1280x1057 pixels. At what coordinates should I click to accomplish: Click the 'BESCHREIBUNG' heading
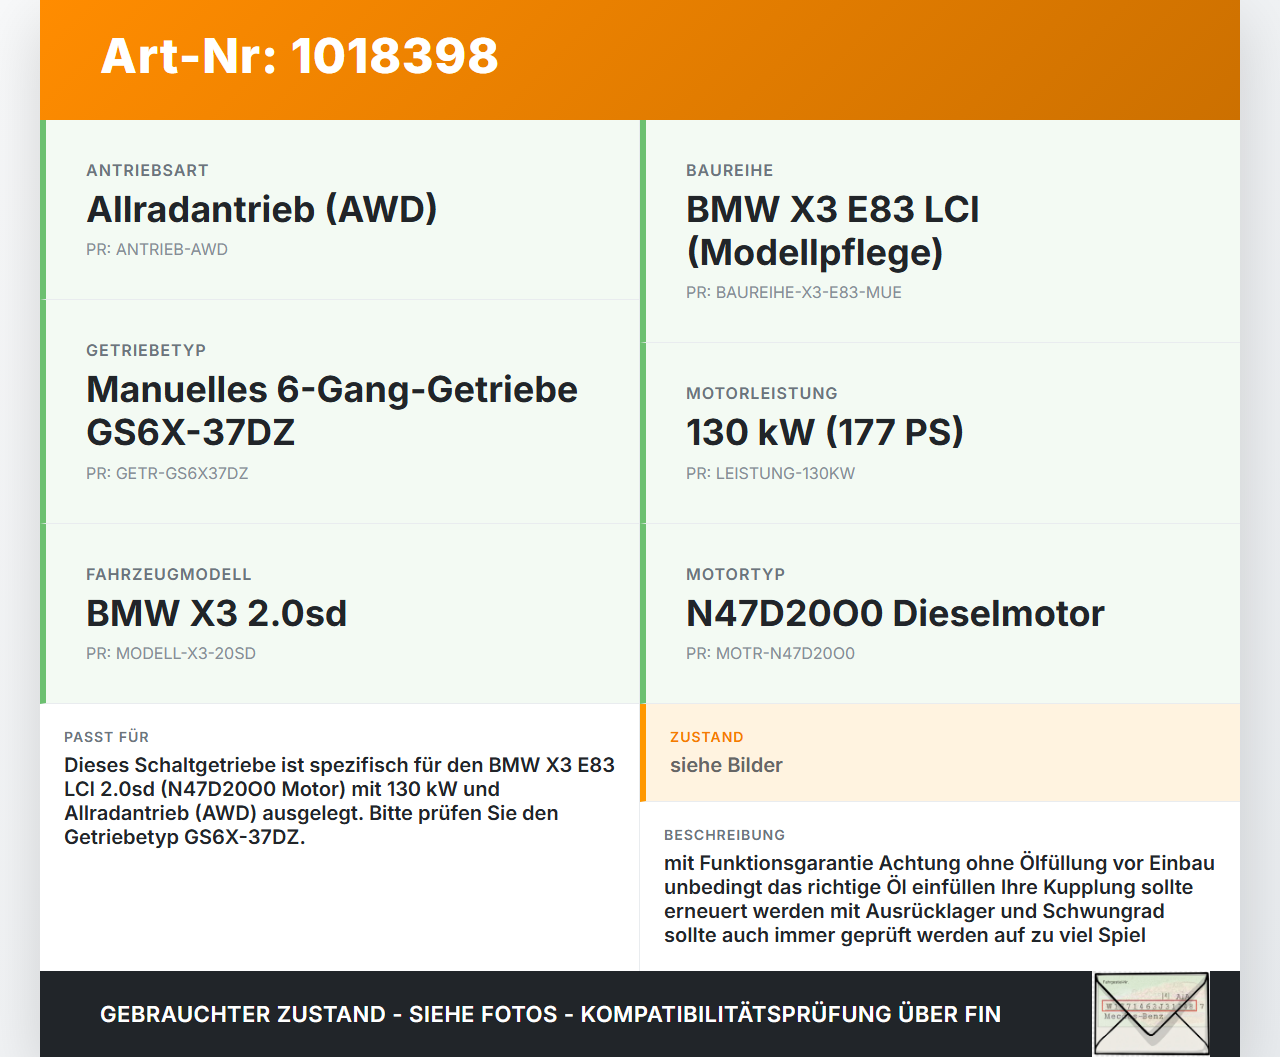[x=725, y=835]
